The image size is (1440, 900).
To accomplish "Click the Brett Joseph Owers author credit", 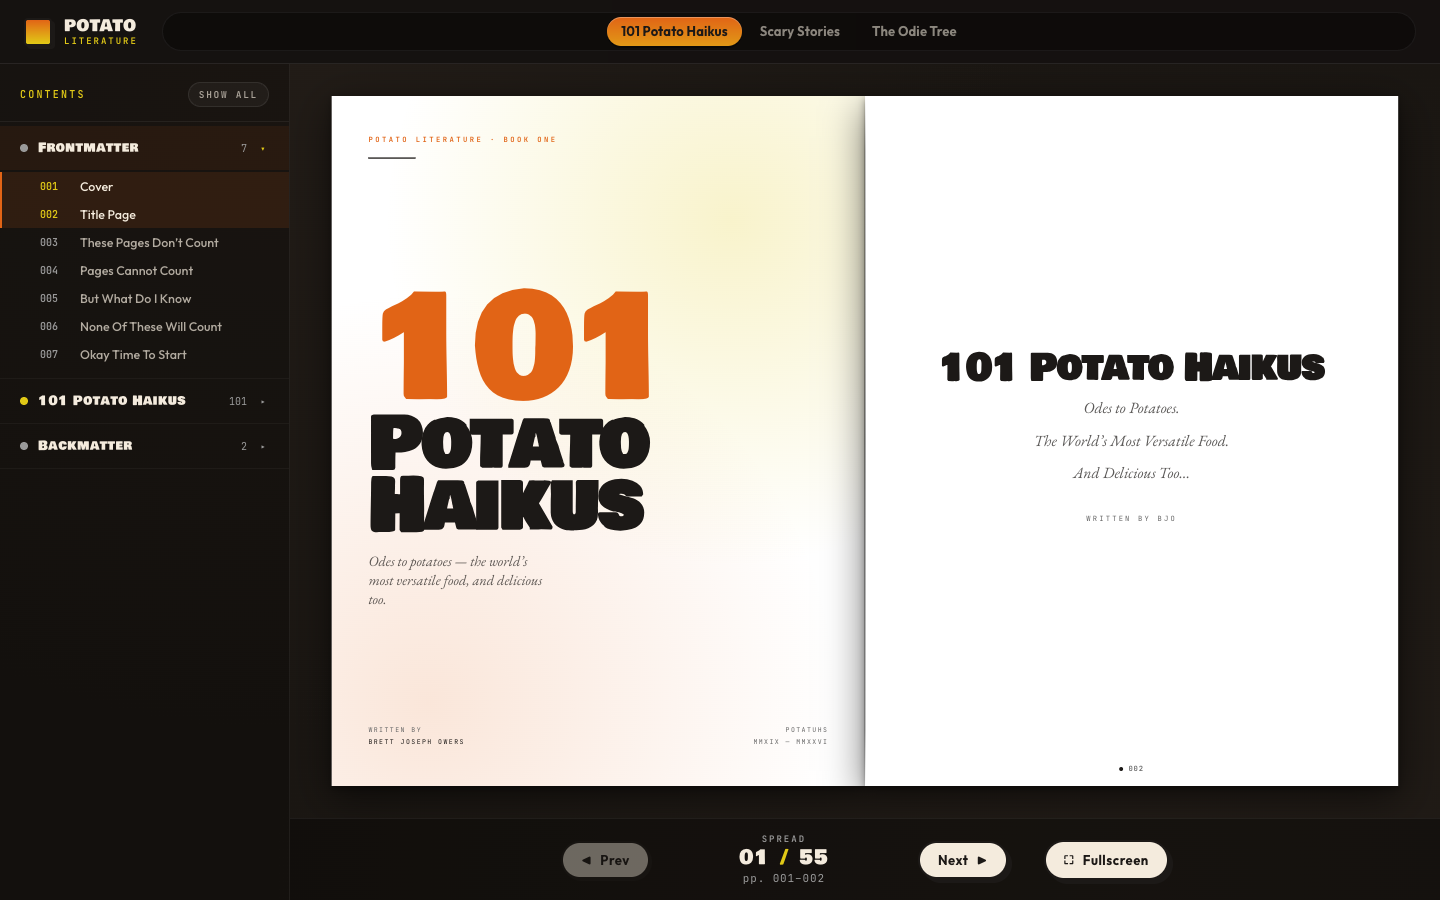I will (416, 742).
